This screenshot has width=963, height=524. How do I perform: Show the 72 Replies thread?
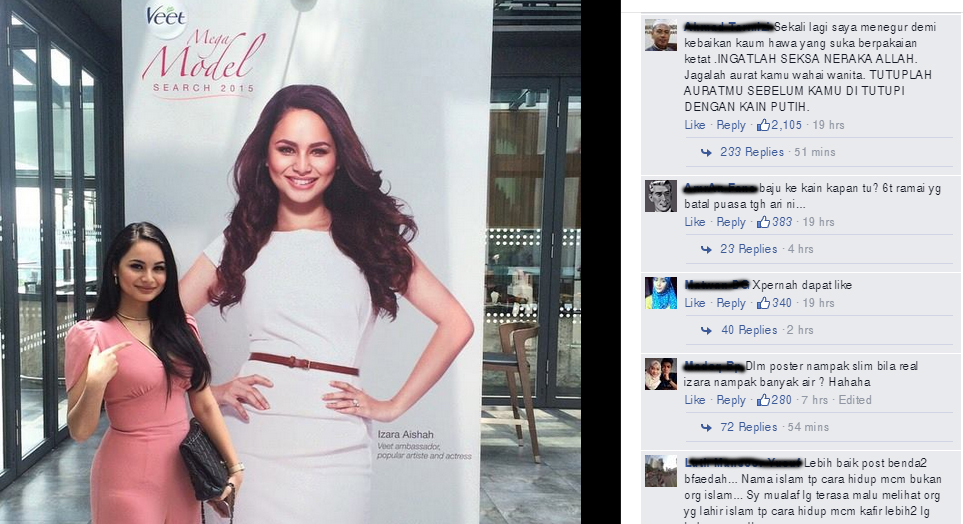pyautogui.click(x=749, y=428)
